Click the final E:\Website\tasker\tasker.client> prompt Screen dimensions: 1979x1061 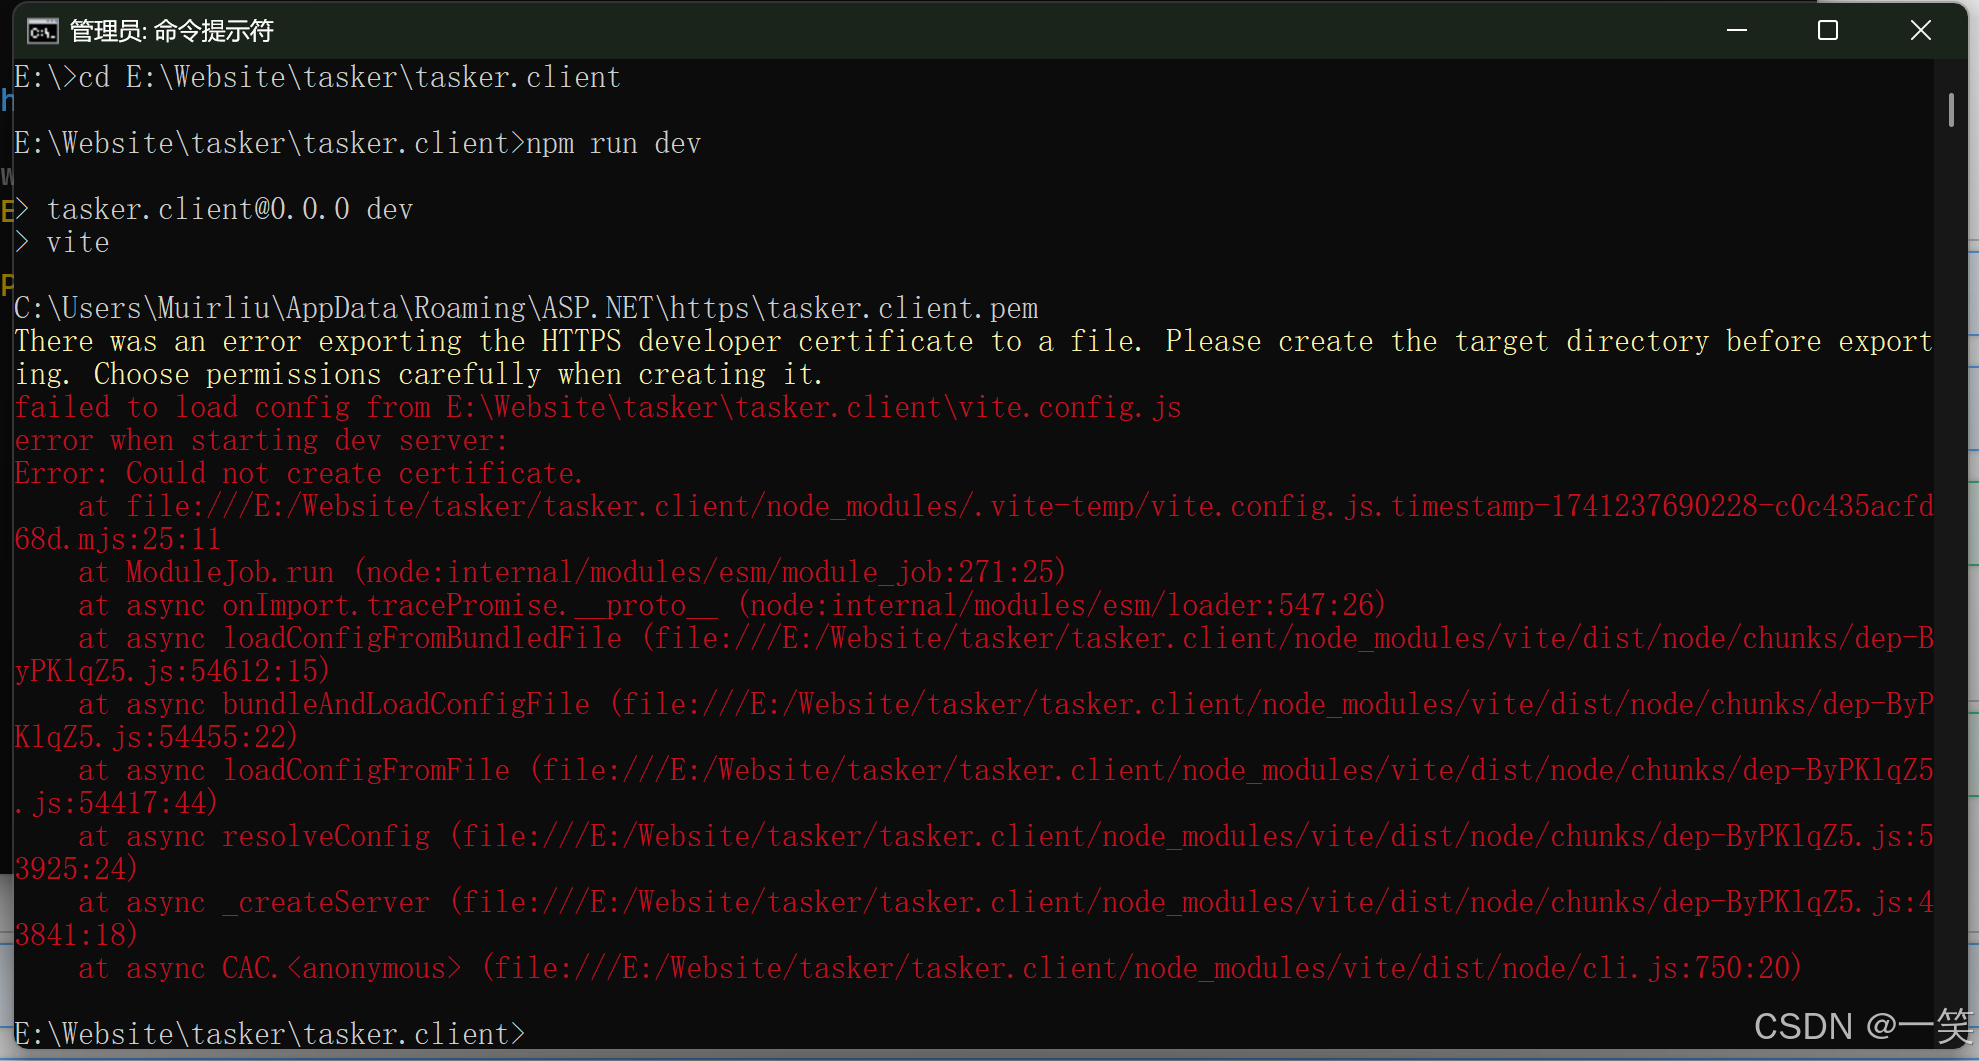(268, 1034)
